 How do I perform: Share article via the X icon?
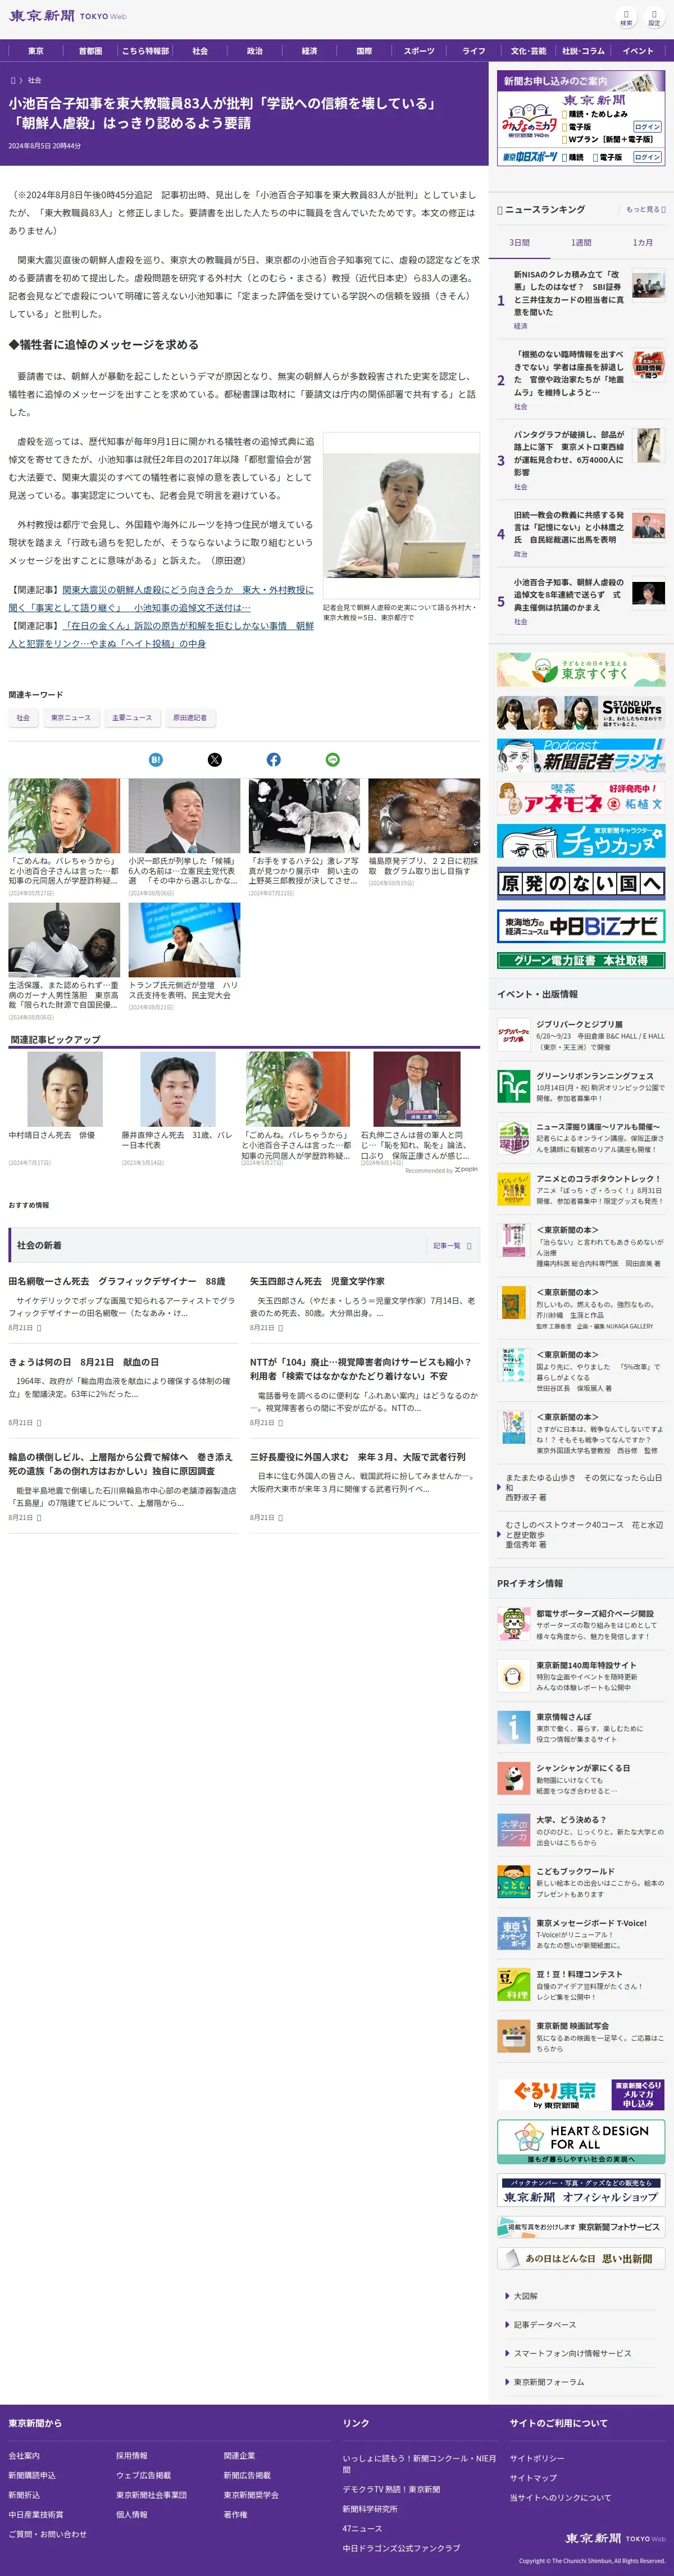(x=214, y=760)
